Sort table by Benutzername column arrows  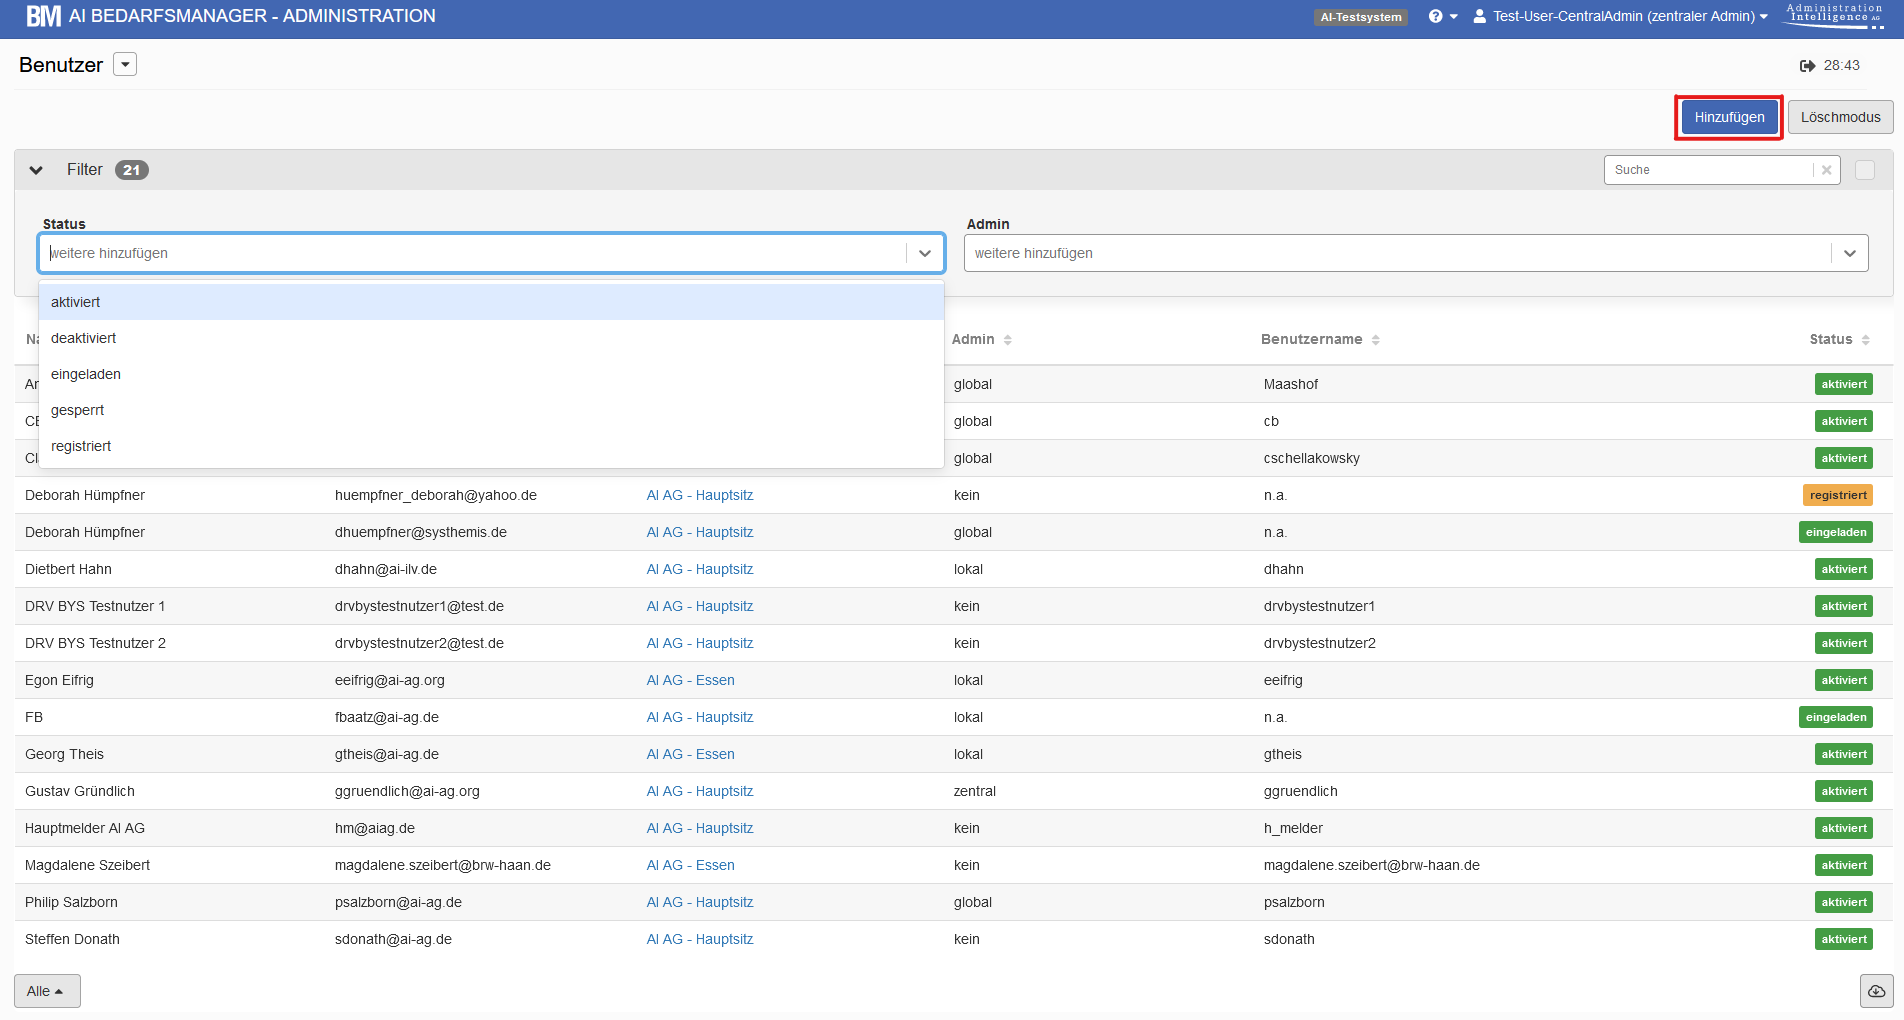pos(1376,340)
